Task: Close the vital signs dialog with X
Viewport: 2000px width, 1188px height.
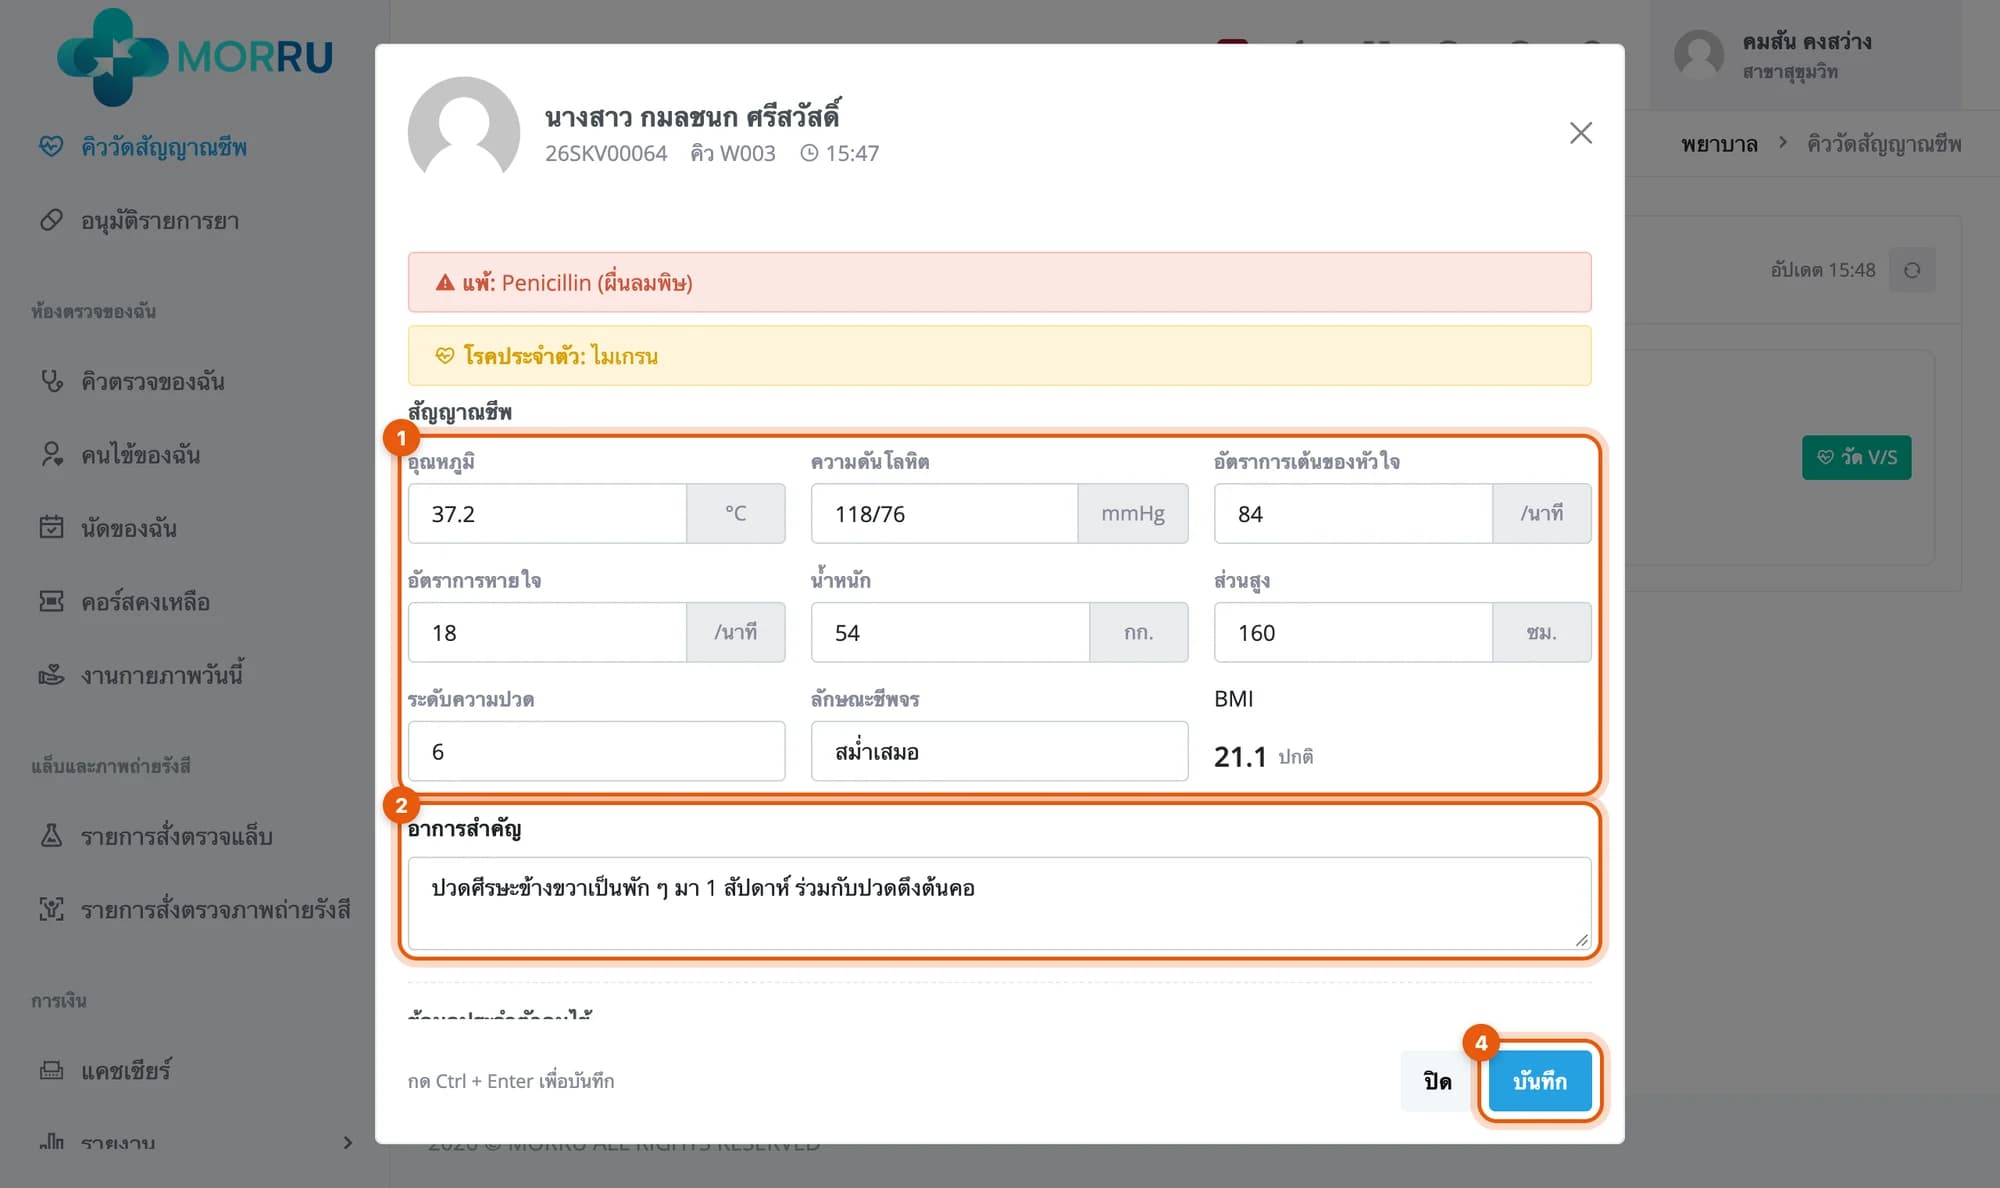Action: 1580,133
